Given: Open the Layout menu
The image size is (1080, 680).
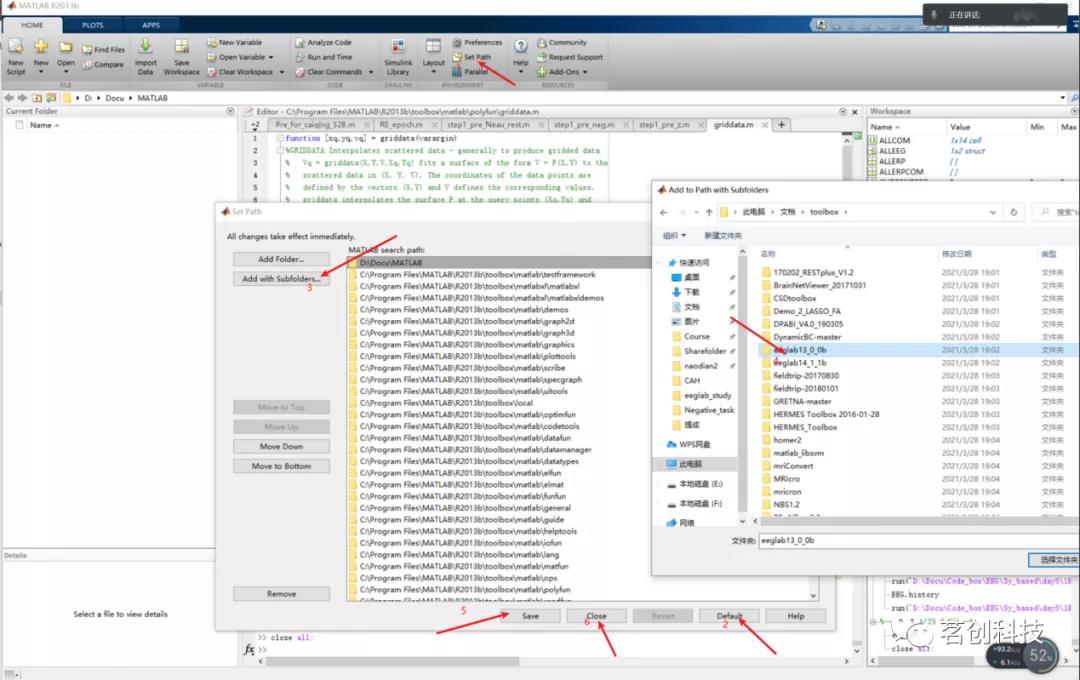Looking at the screenshot, I should pos(433,55).
